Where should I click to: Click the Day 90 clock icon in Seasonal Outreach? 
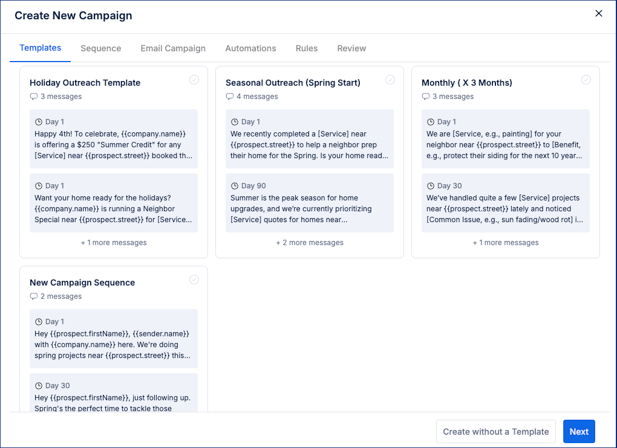coord(235,186)
